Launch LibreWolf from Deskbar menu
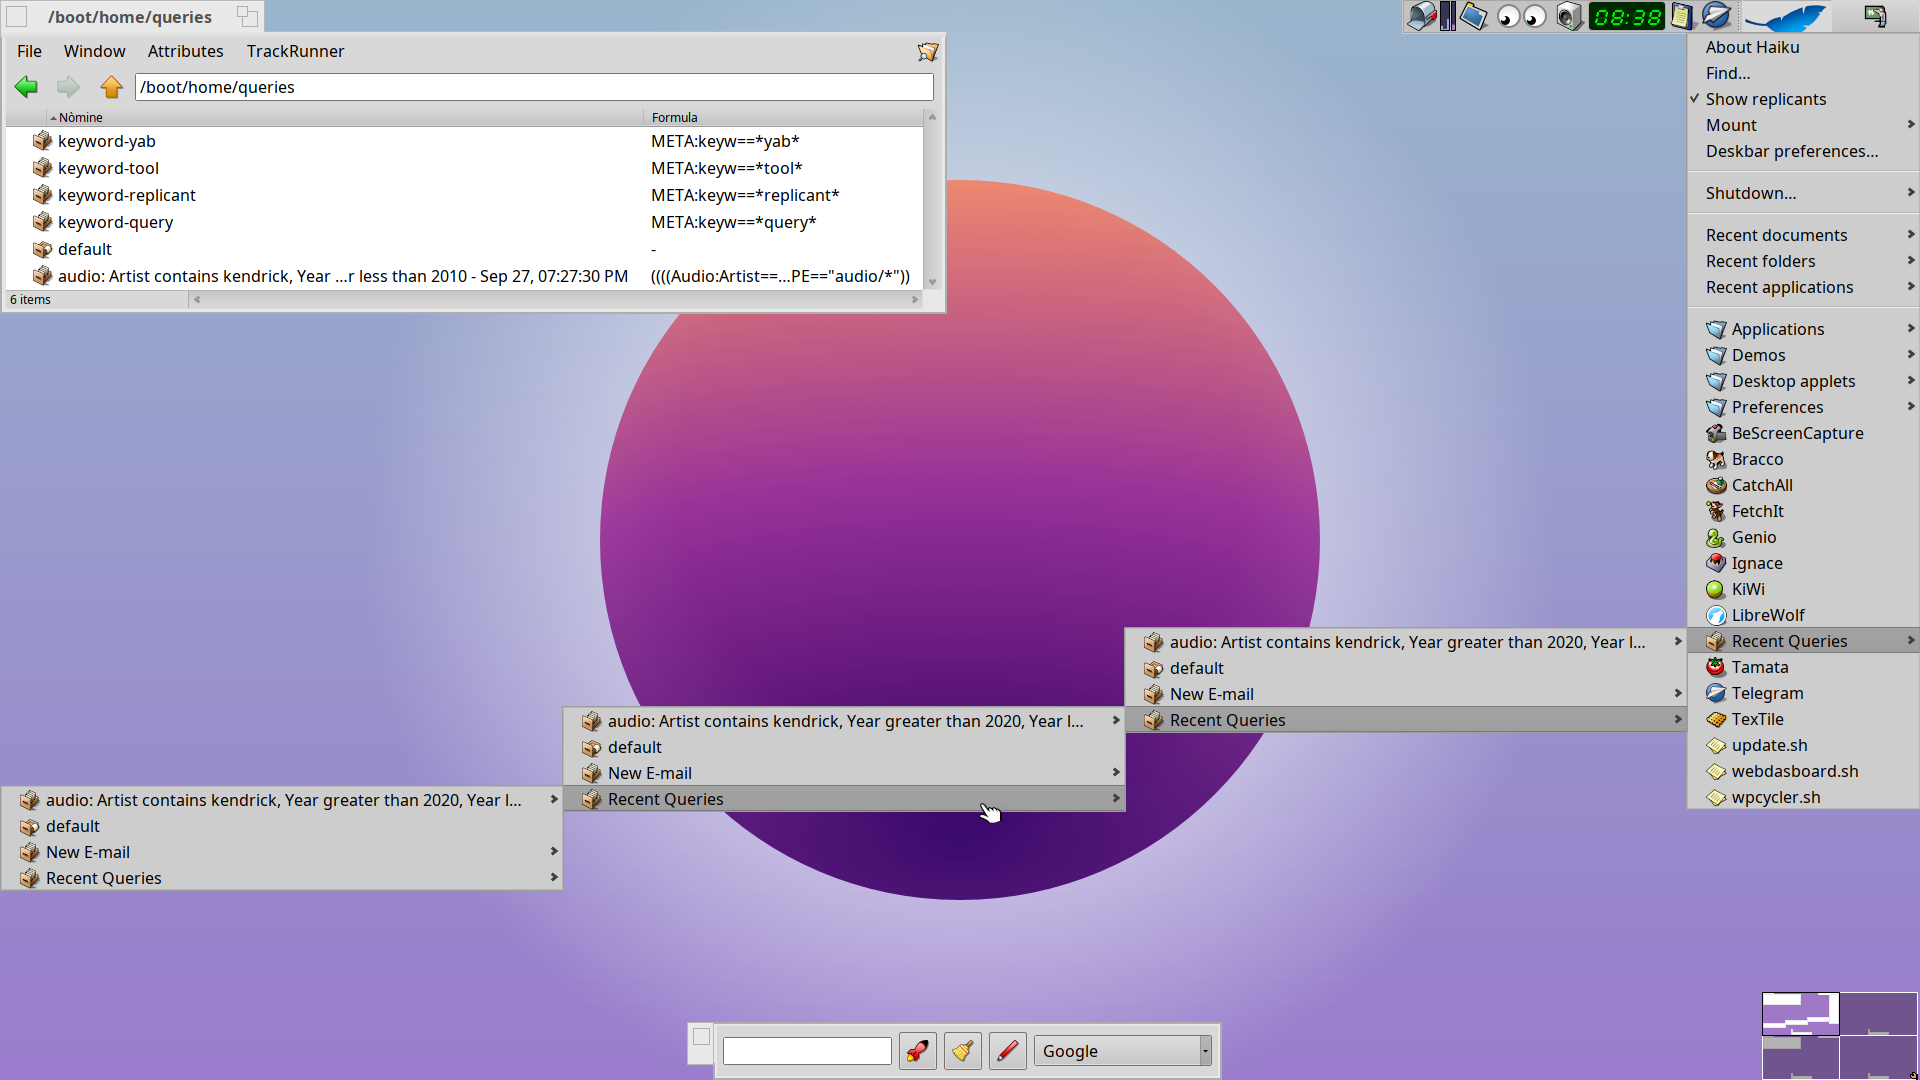The width and height of the screenshot is (1920, 1080). [1767, 615]
